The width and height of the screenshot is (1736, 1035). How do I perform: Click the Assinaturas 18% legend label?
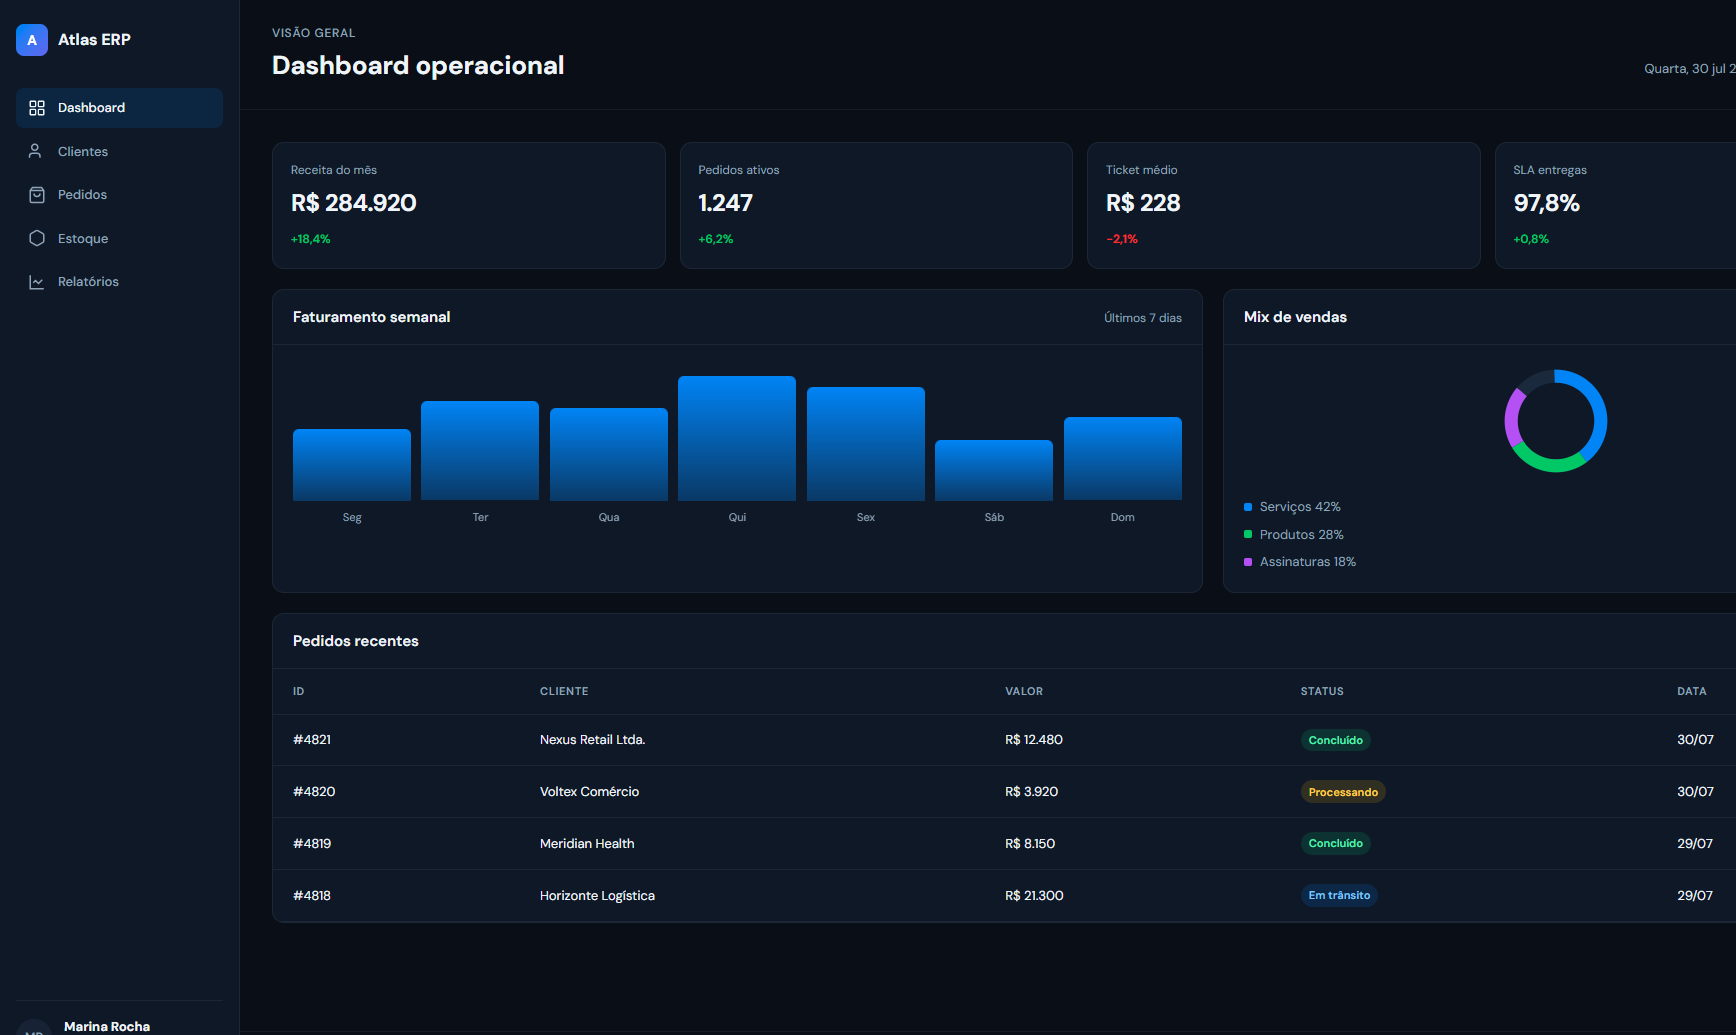click(1308, 562)
